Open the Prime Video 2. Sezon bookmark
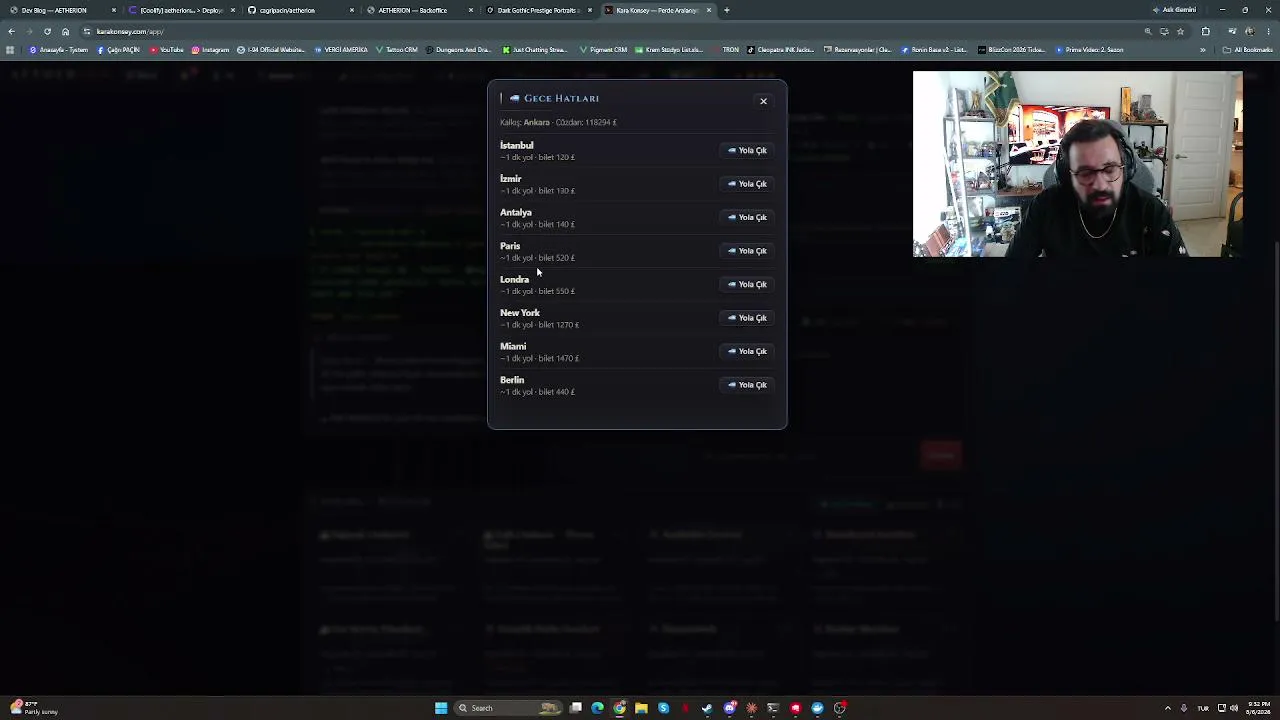 (1088, 49)
